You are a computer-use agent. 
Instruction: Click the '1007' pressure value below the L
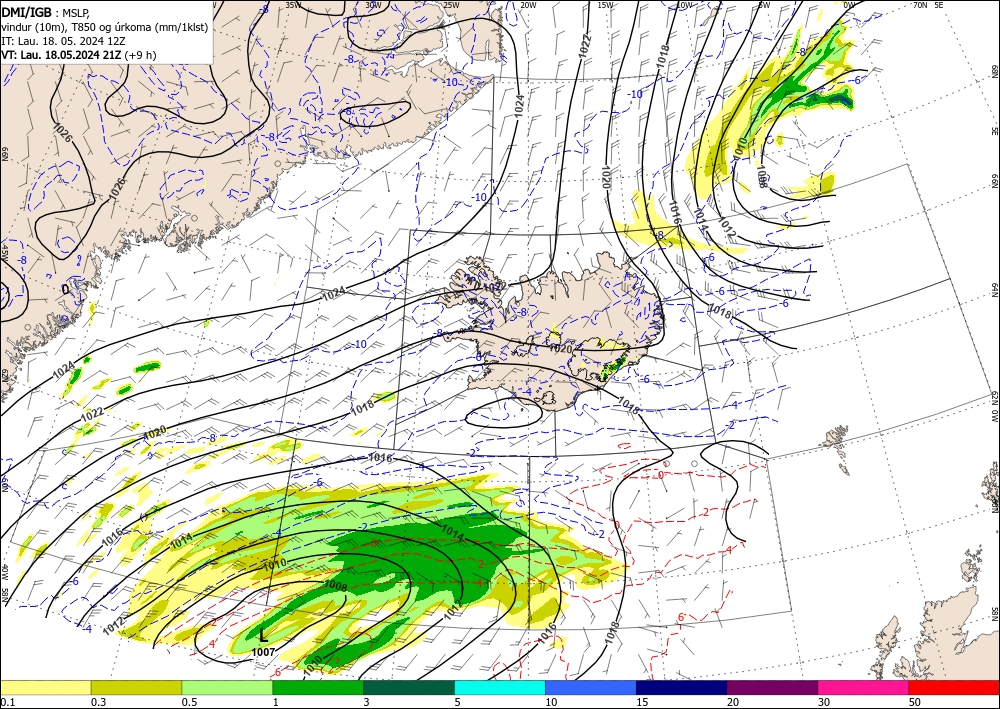(263, 652)
